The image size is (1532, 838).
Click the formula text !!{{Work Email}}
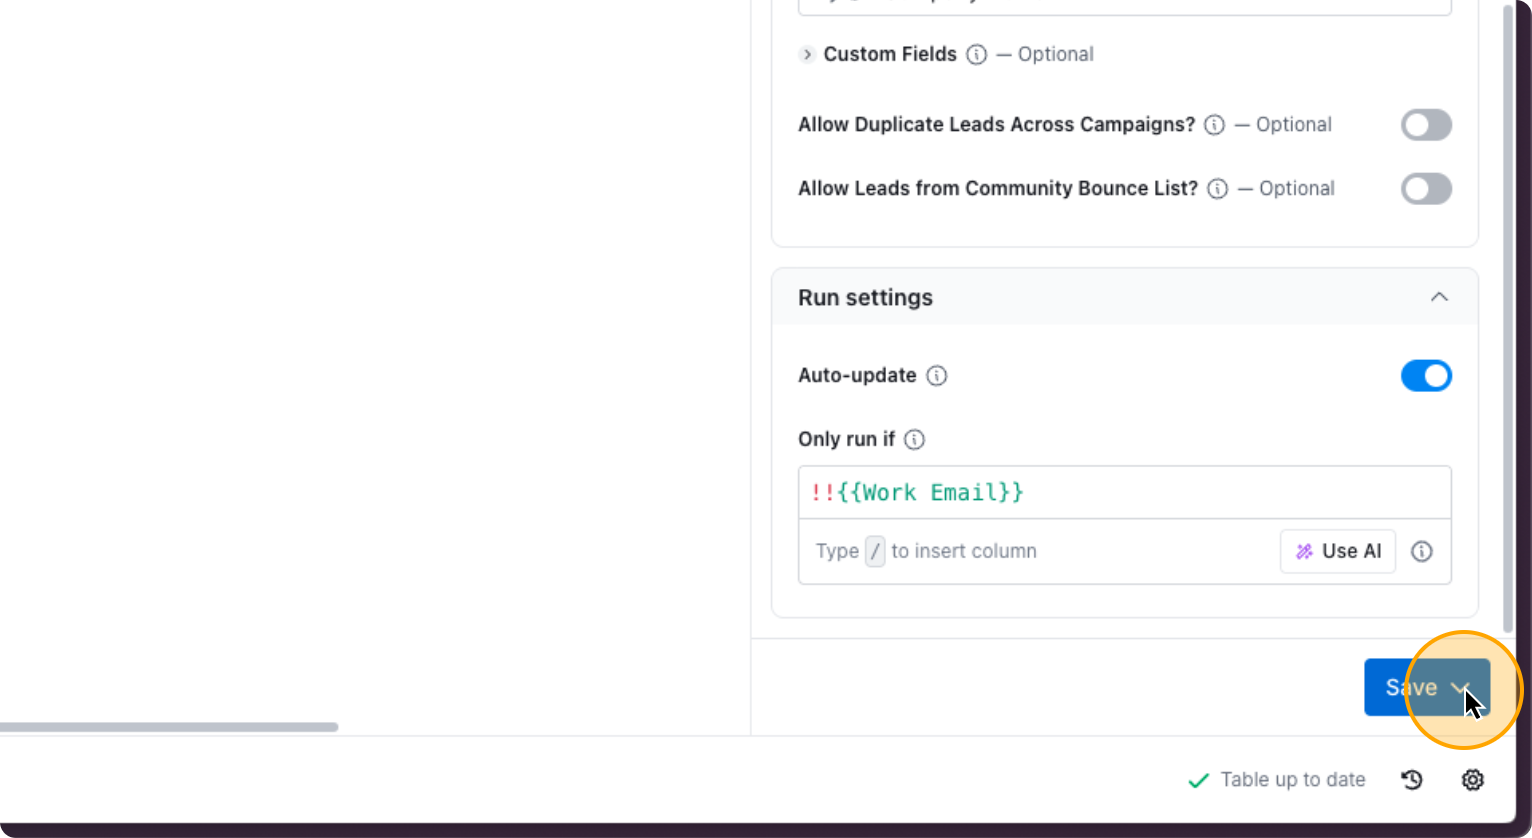tap(917, 493)
